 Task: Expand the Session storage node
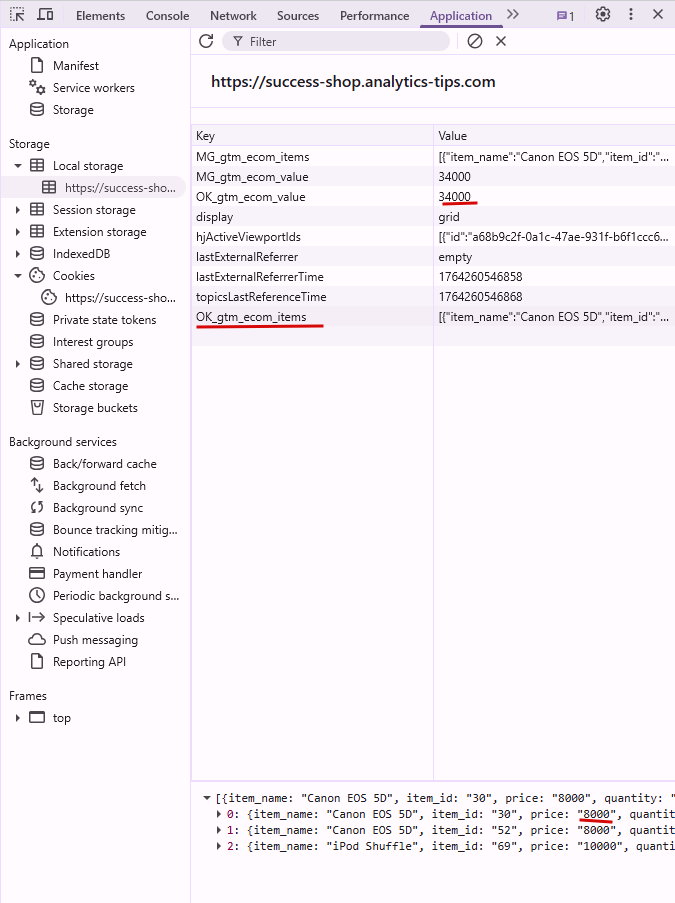18,210
